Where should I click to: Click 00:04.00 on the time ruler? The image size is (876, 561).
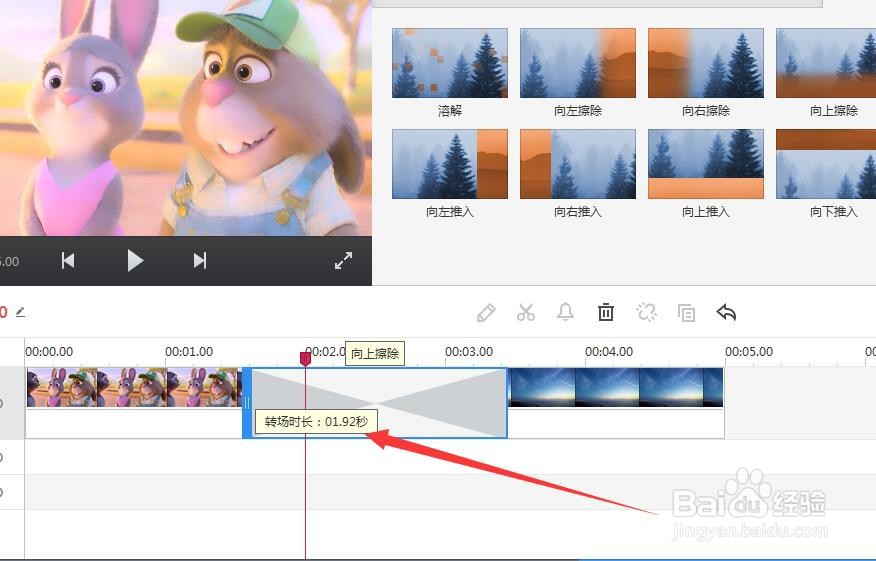[x=609, y=351]
